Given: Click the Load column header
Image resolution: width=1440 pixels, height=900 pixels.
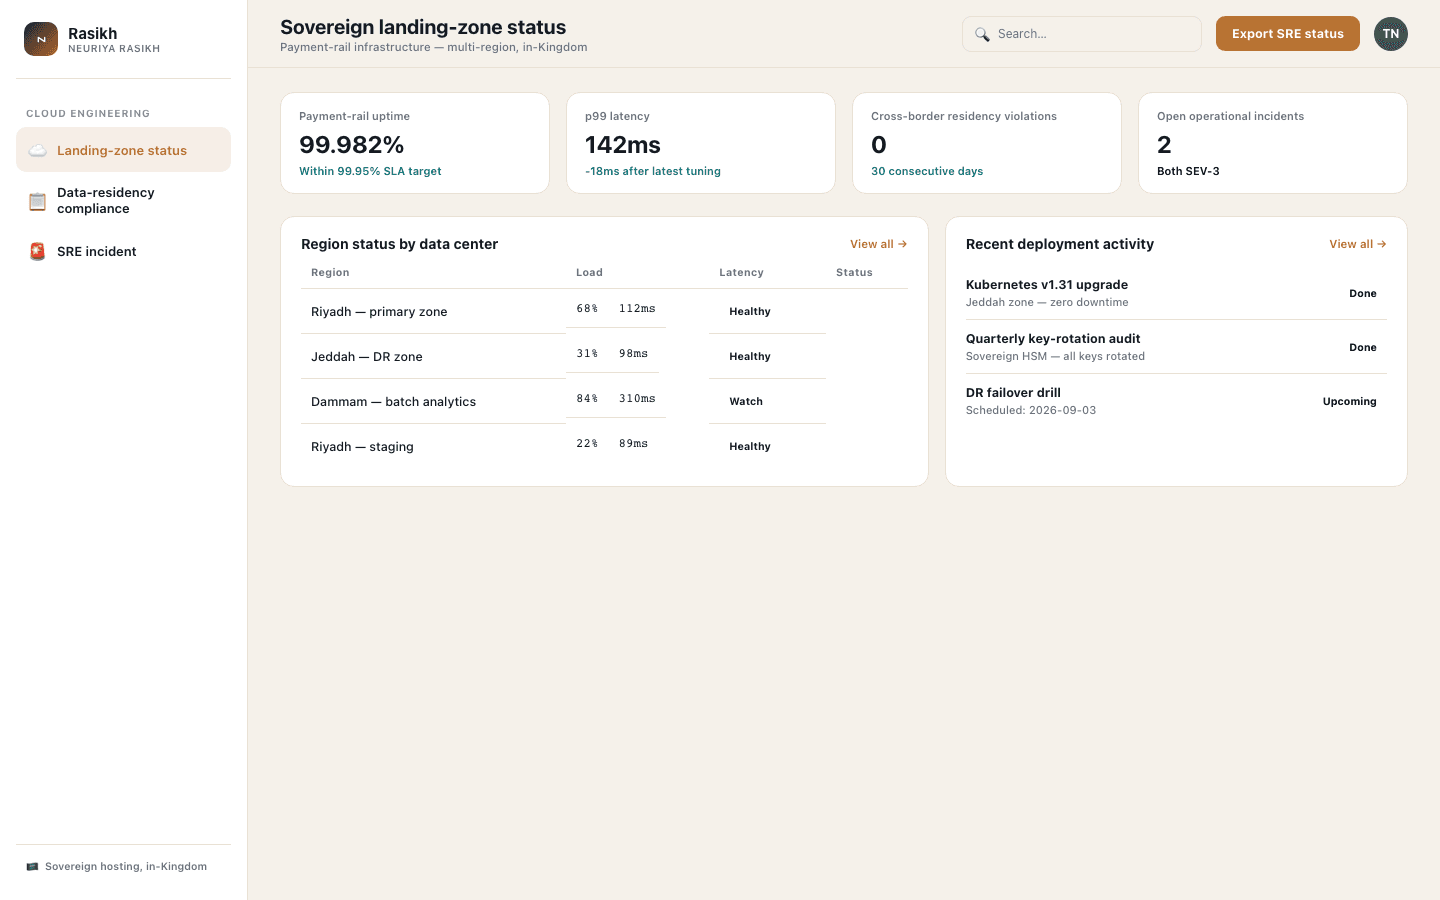Looking at the screenshot, I should point(589,273).
